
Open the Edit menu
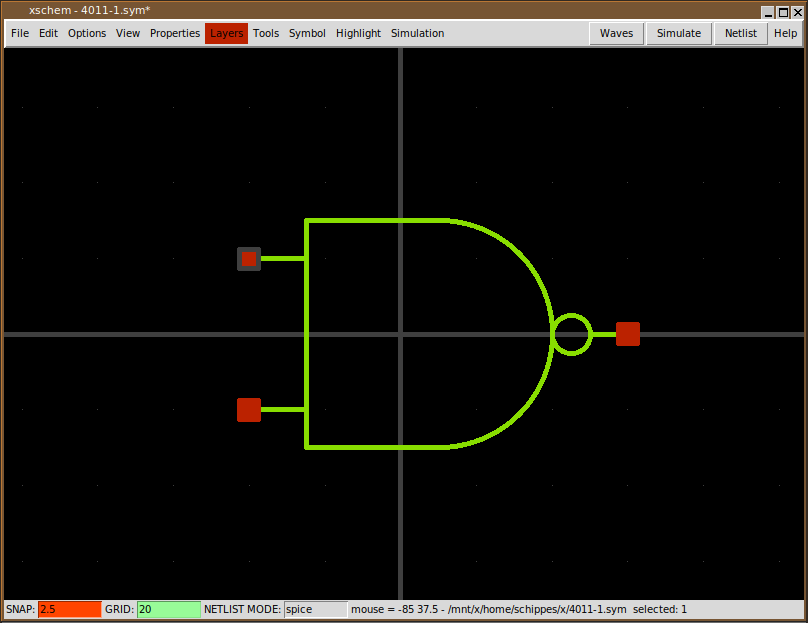(x=48, y=33)
